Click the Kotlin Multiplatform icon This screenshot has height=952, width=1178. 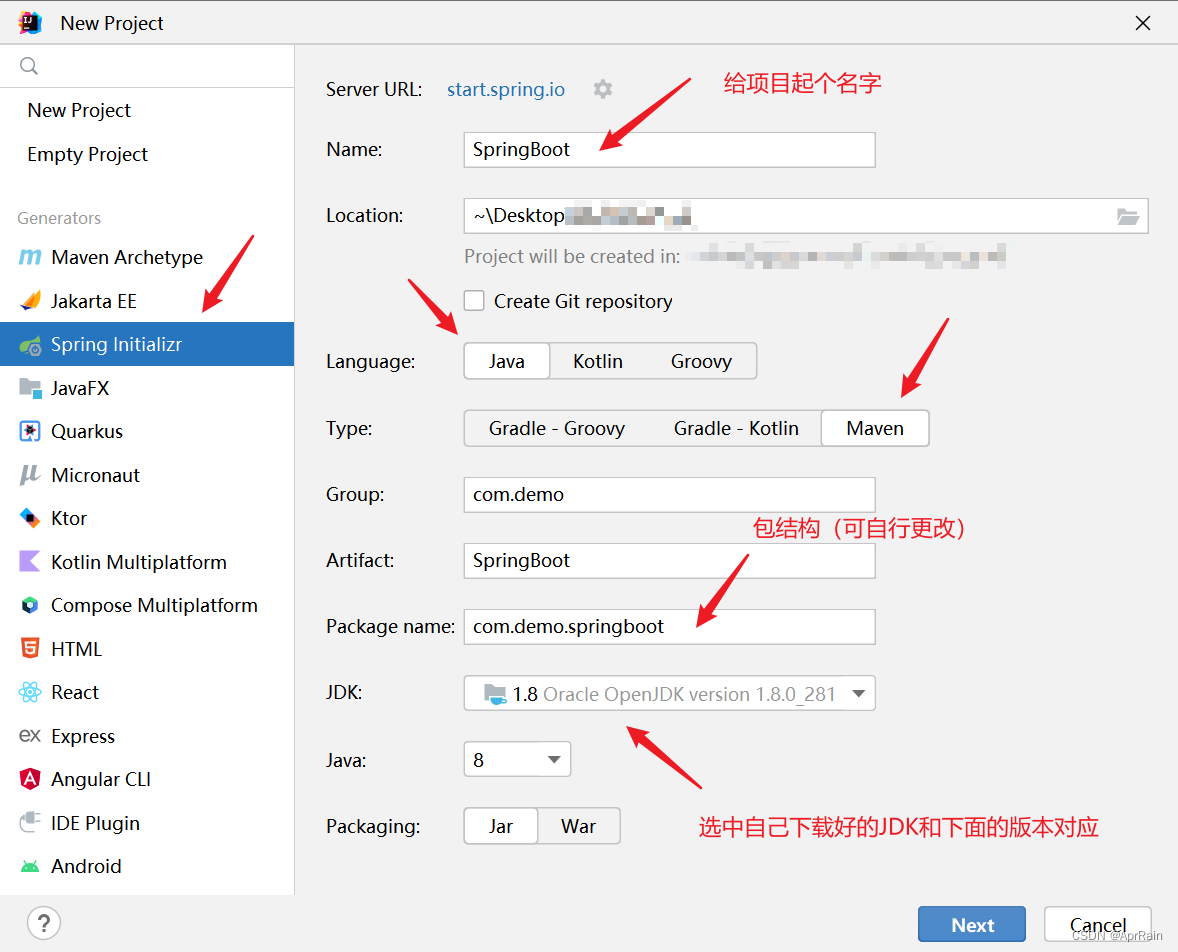coord(30,561)
